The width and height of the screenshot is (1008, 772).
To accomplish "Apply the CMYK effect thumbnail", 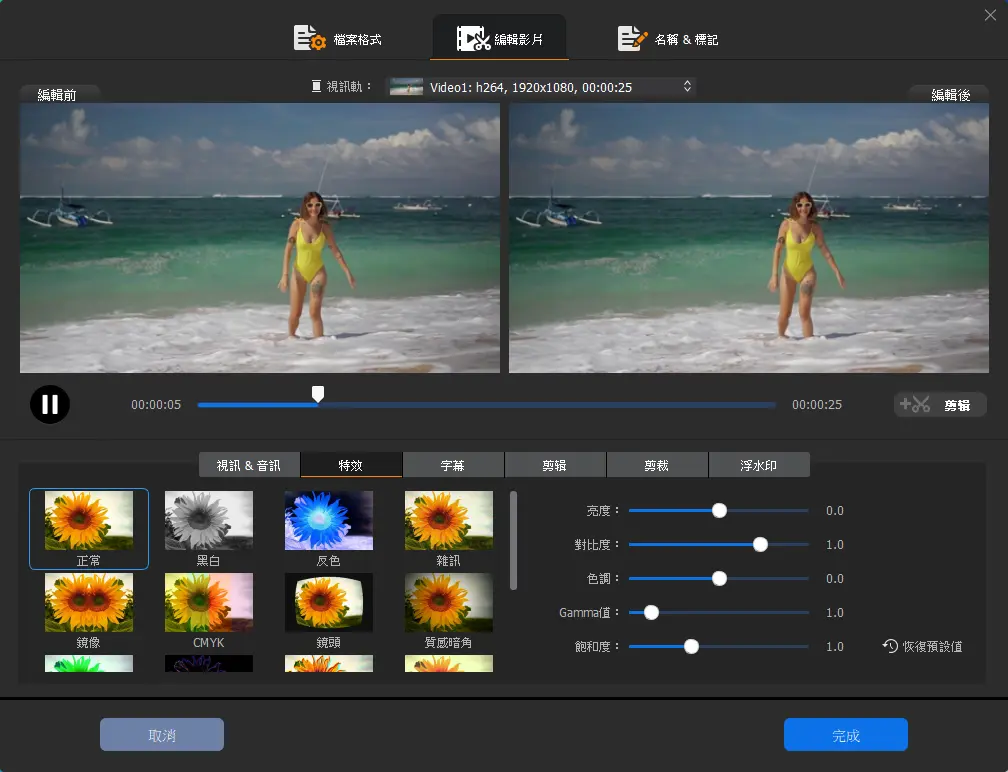I will tap(208, 602).
